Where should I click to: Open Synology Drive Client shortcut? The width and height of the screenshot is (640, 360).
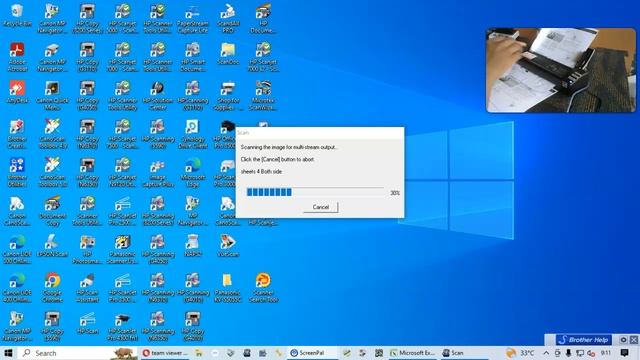tap(193, 134)
